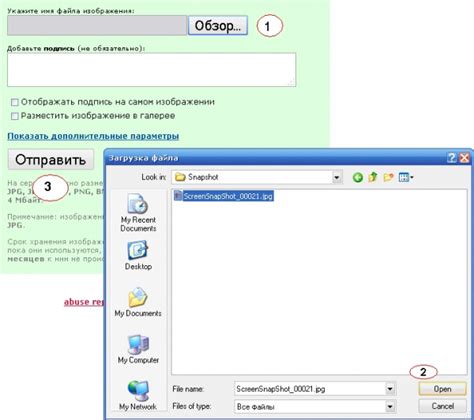The height and width of the screenshot is (420, 474).
Task: Click the dialog help question mark
Action: coord(451,158)
